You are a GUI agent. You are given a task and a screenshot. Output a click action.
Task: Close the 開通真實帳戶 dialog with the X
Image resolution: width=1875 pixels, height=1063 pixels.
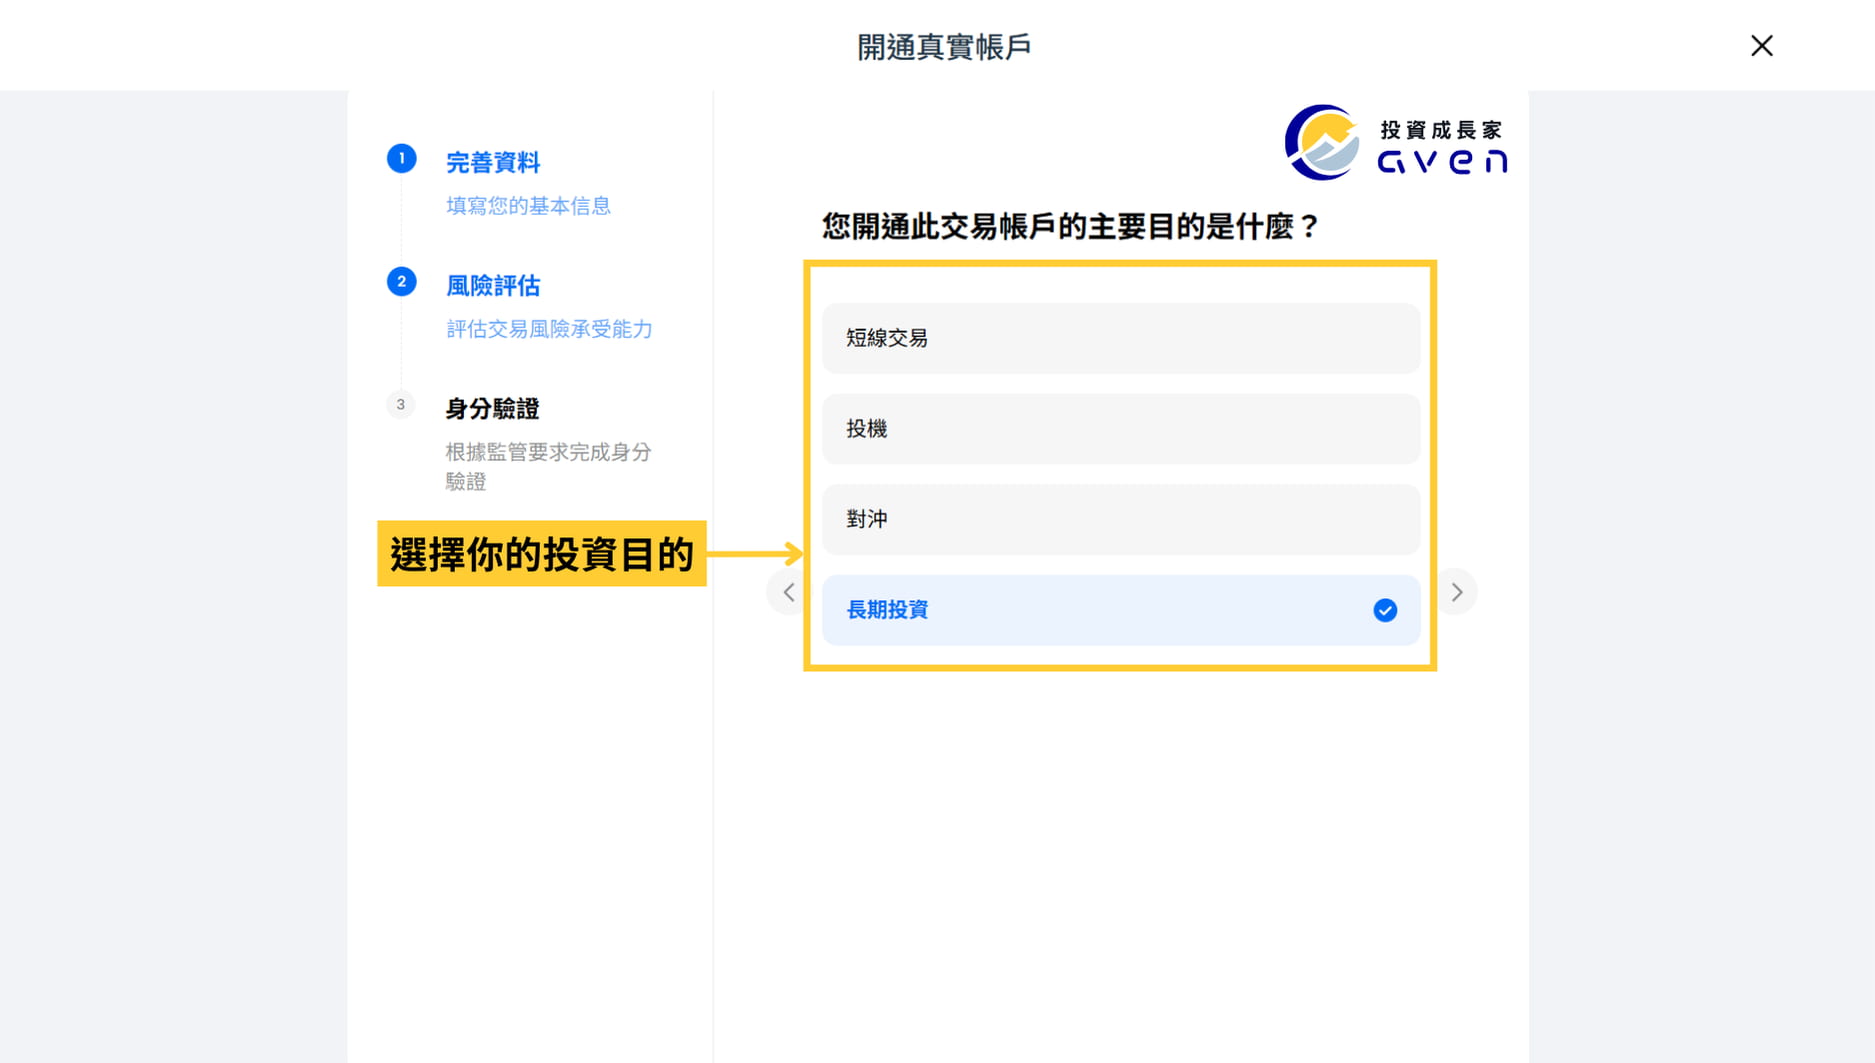(x=1762, y=46)
